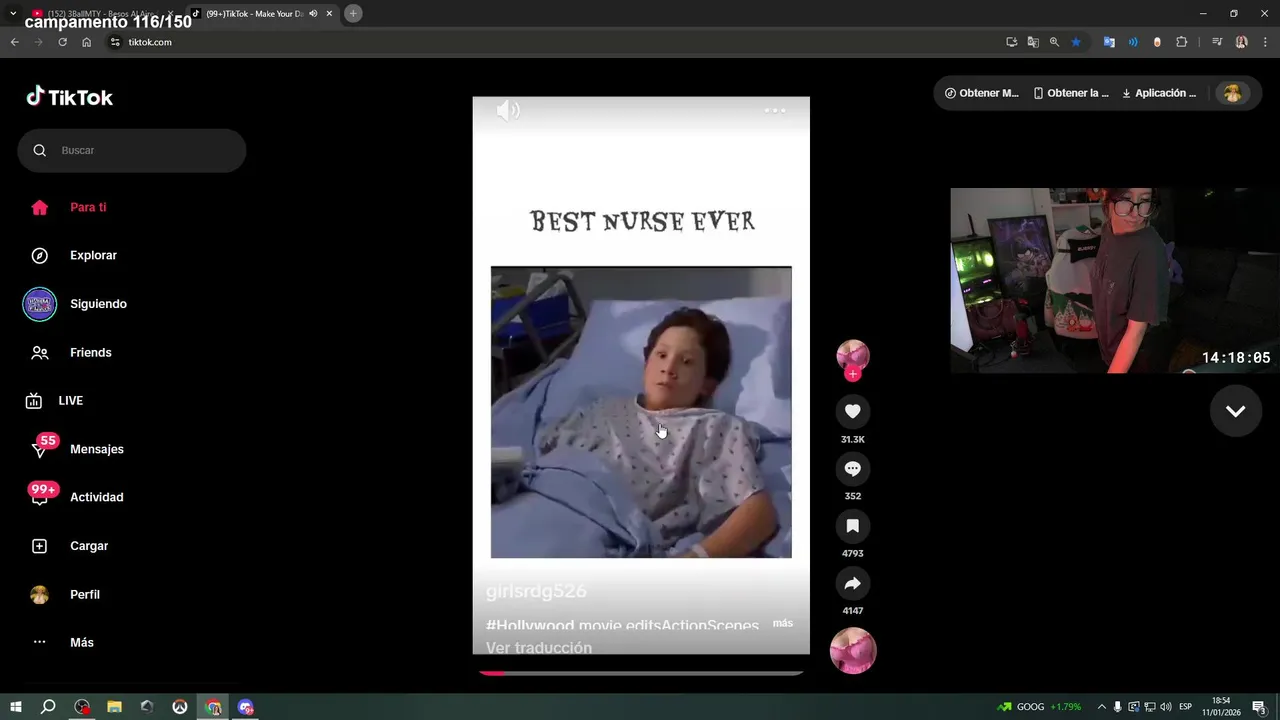Open the LIVE section
The height and width of the screenshot is (720, 1280).
click(70, 400)
